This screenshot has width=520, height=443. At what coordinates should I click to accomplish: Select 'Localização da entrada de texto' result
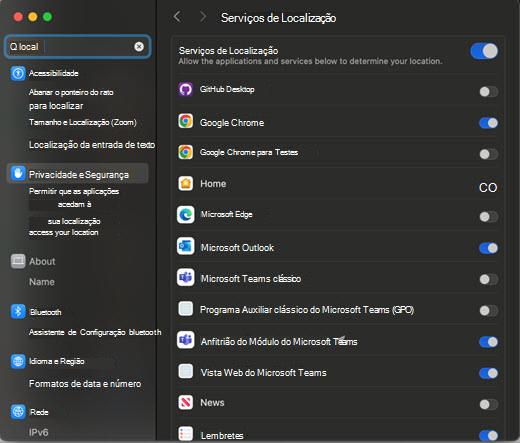[92, 145]
